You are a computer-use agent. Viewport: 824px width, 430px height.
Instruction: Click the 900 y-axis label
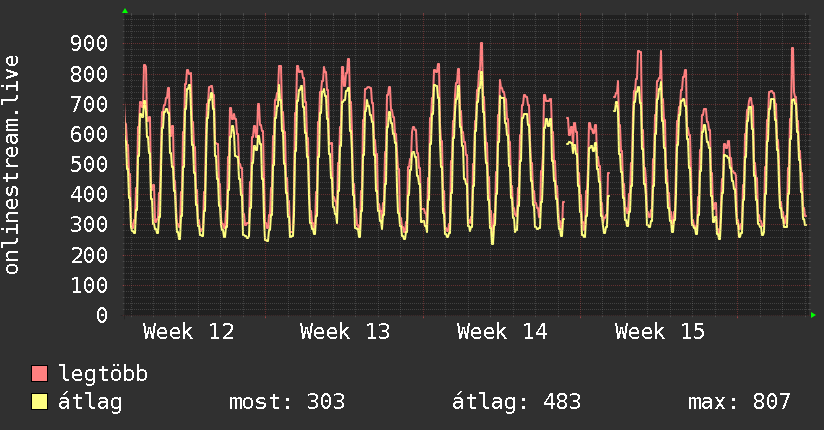[89, 44]
